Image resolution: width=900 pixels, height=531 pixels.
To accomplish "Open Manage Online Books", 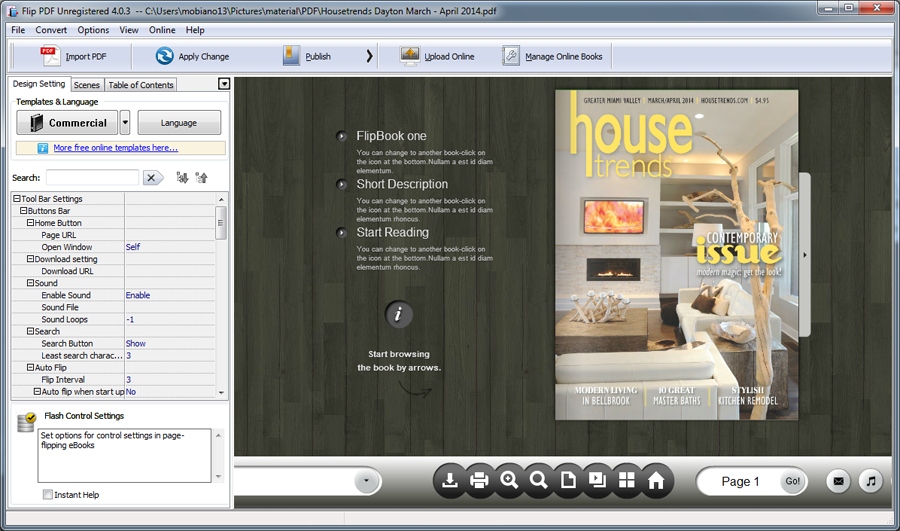I will click(x=552, y=56).
